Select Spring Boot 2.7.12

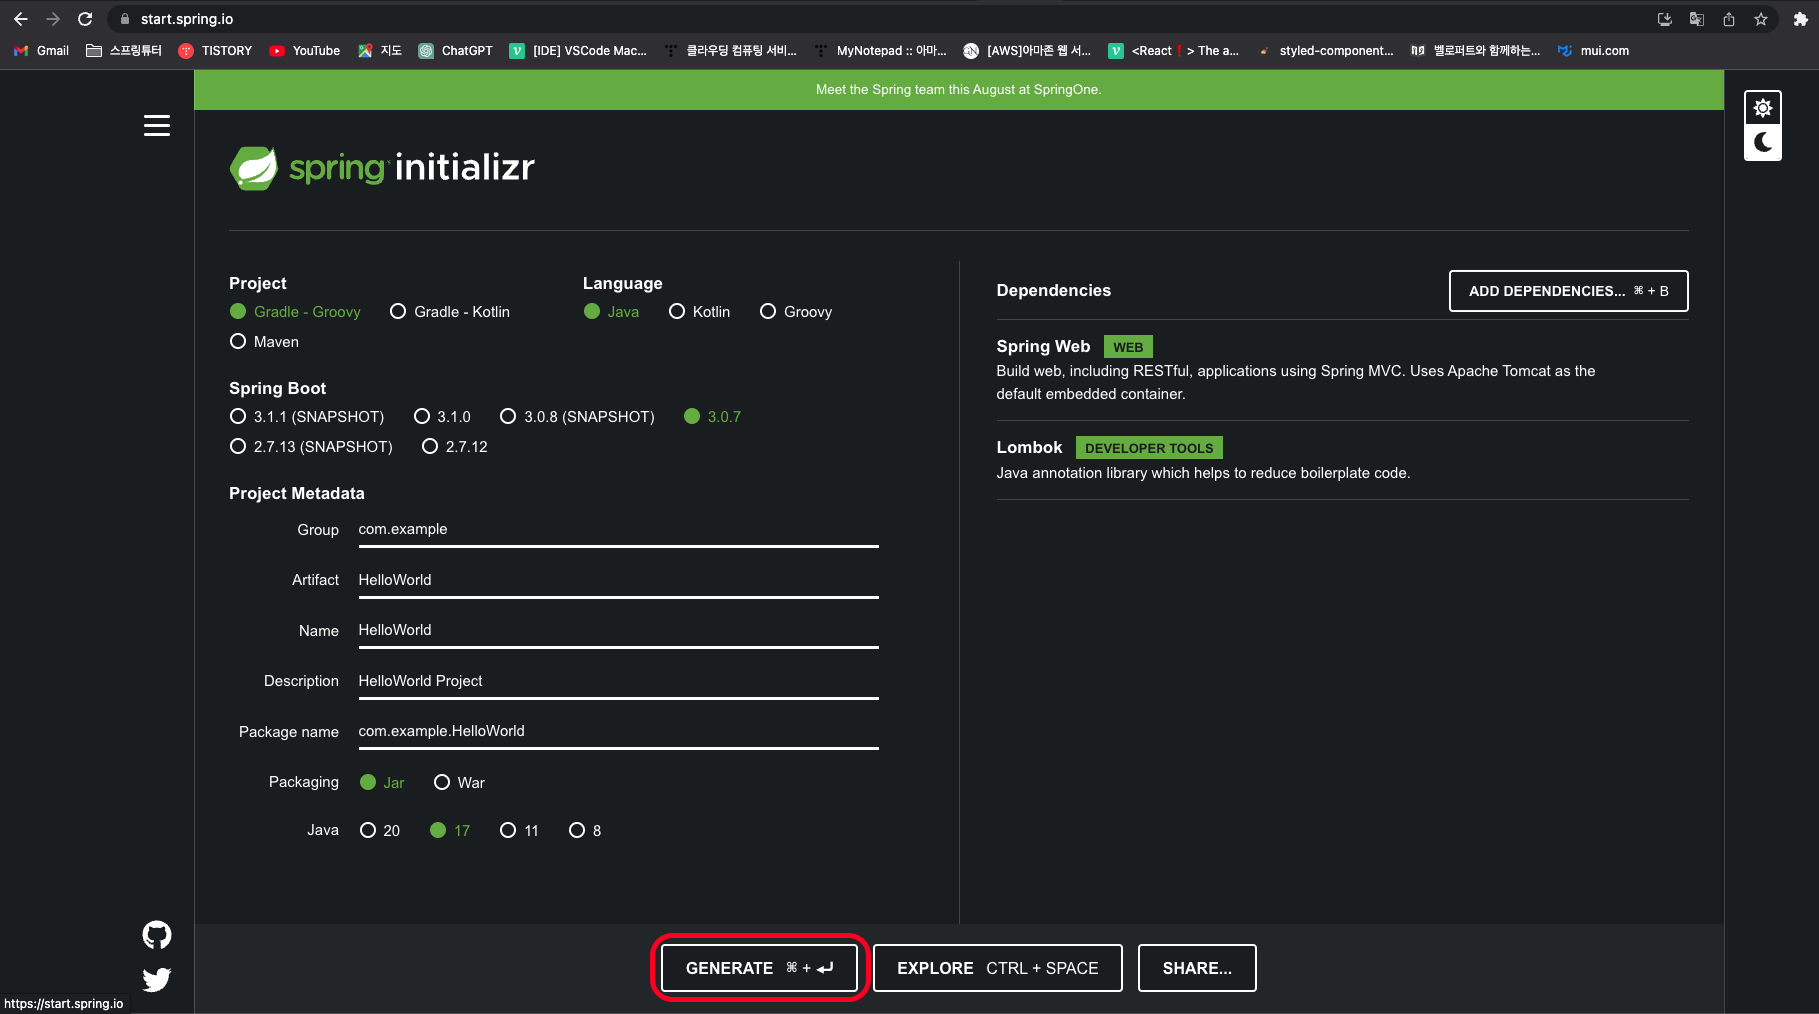455,446
